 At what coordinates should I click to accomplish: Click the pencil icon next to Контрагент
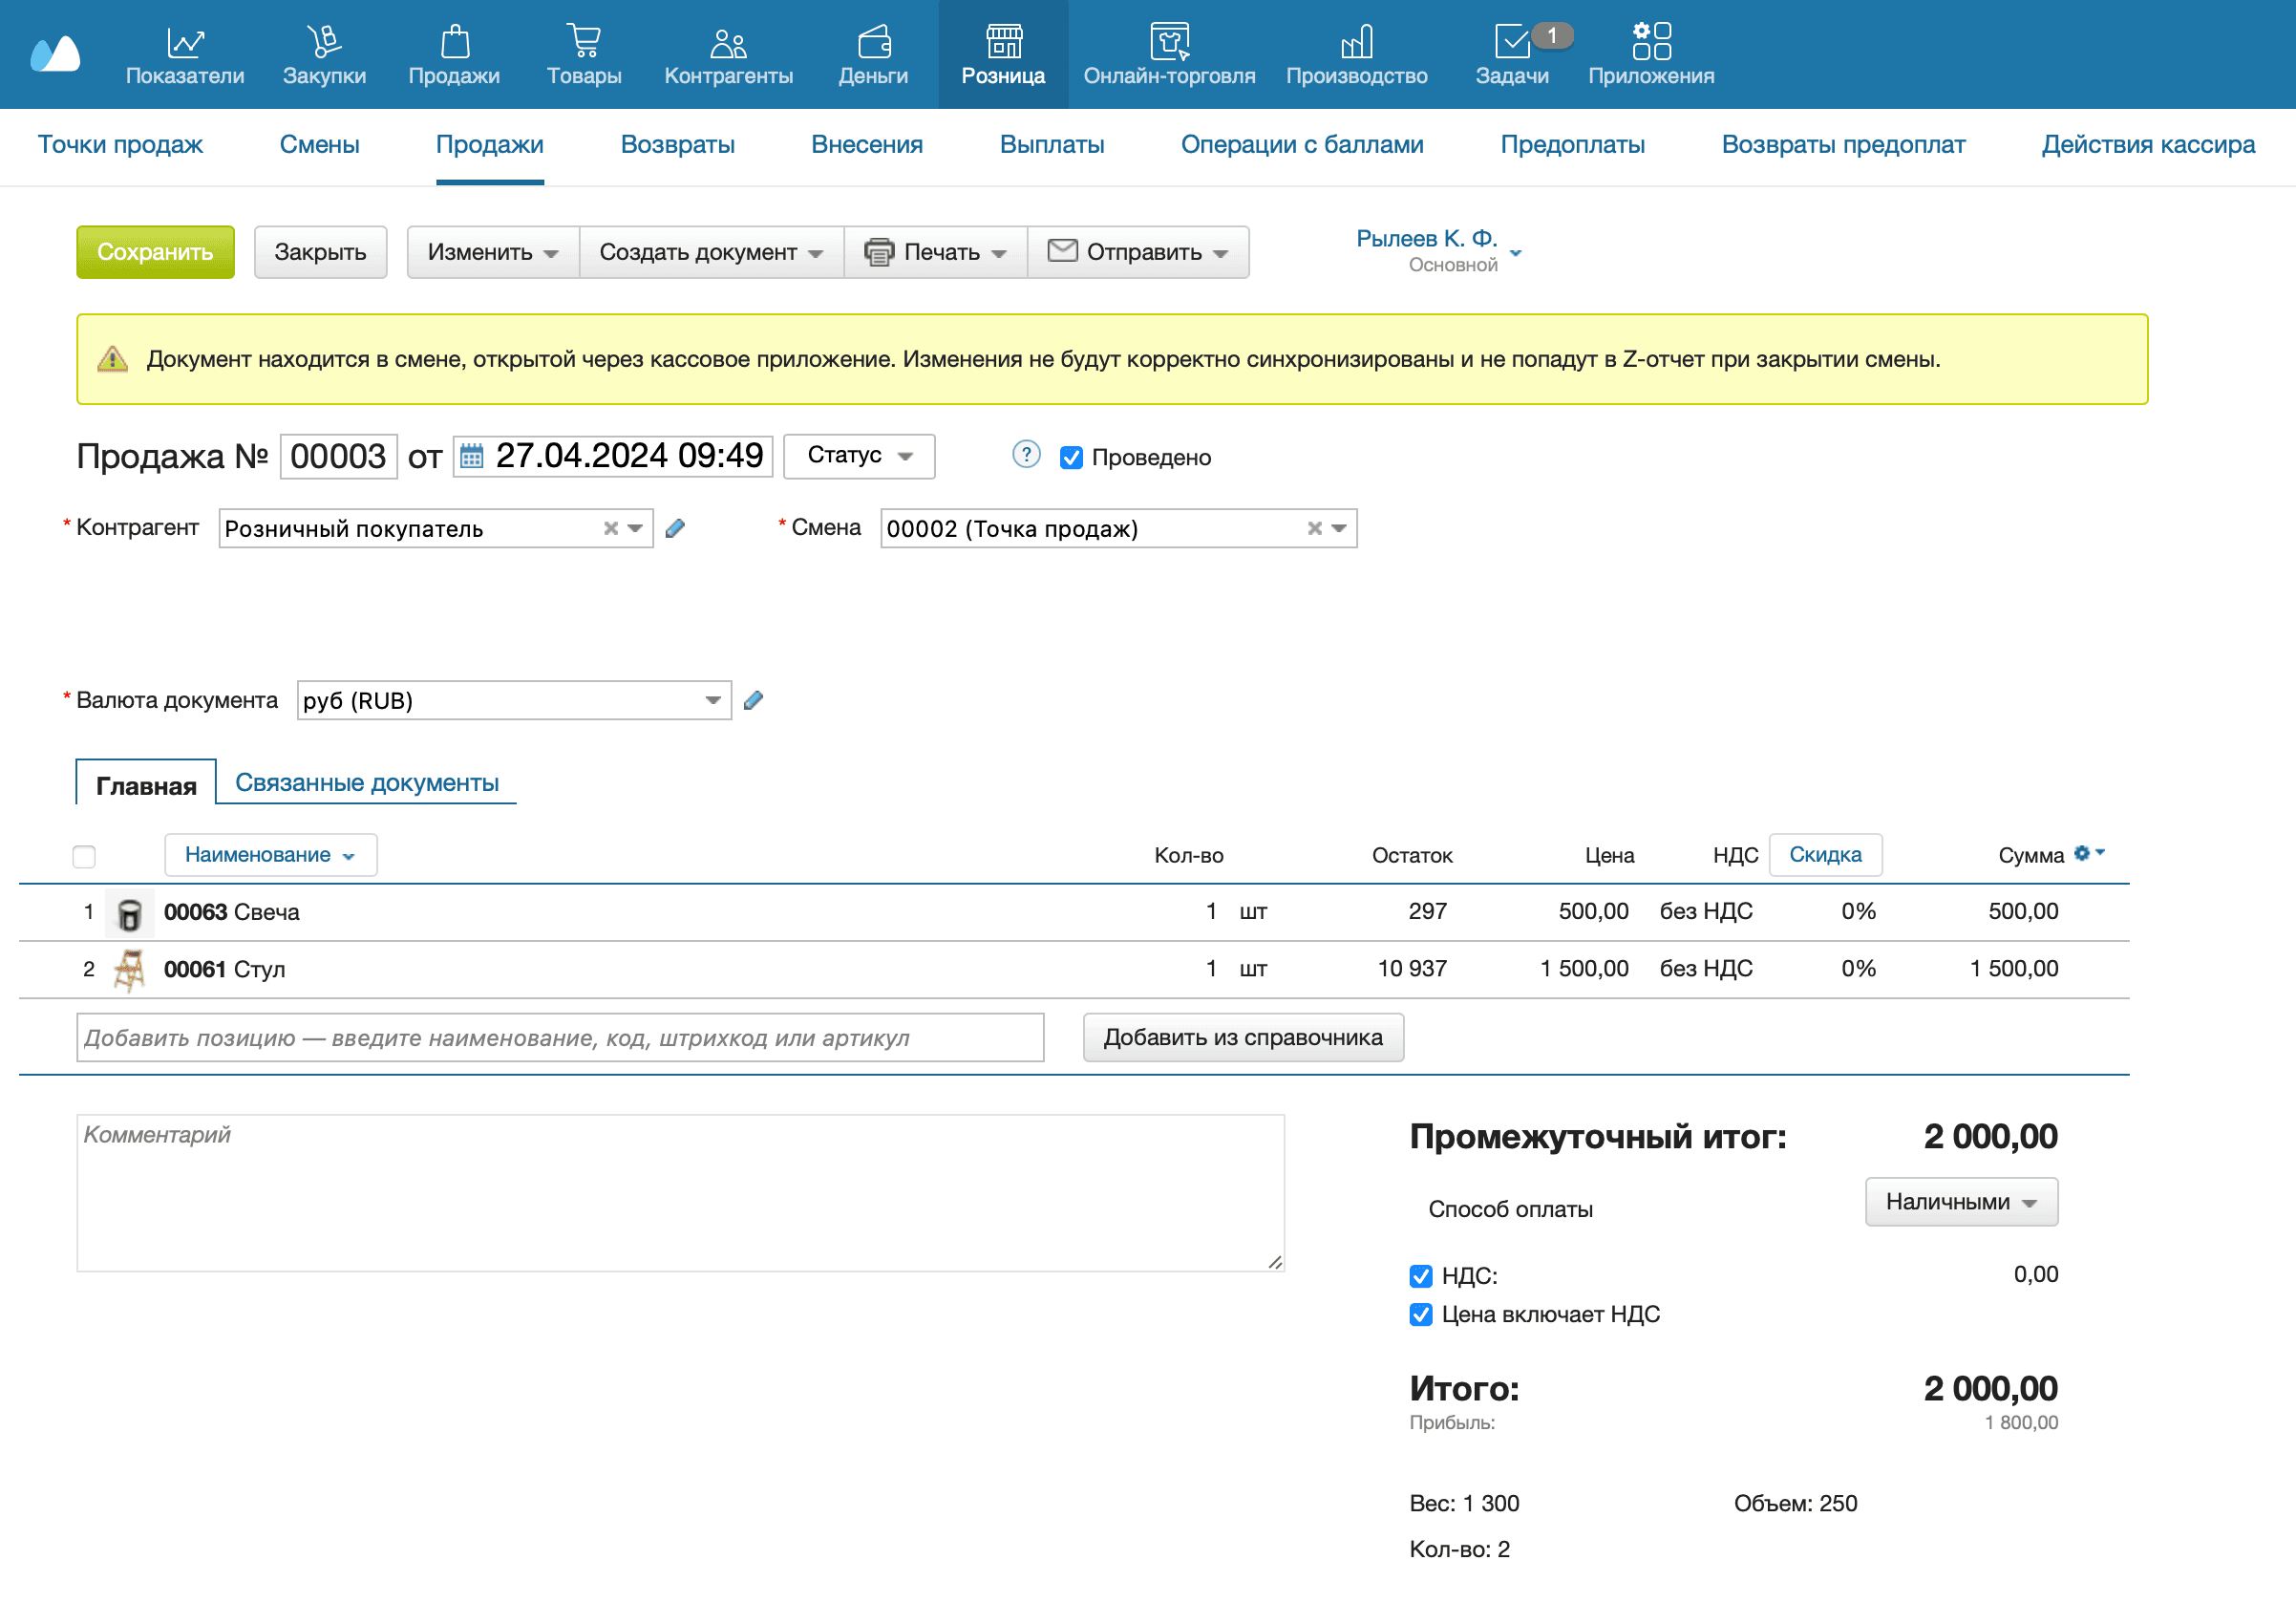coord(675,528)
